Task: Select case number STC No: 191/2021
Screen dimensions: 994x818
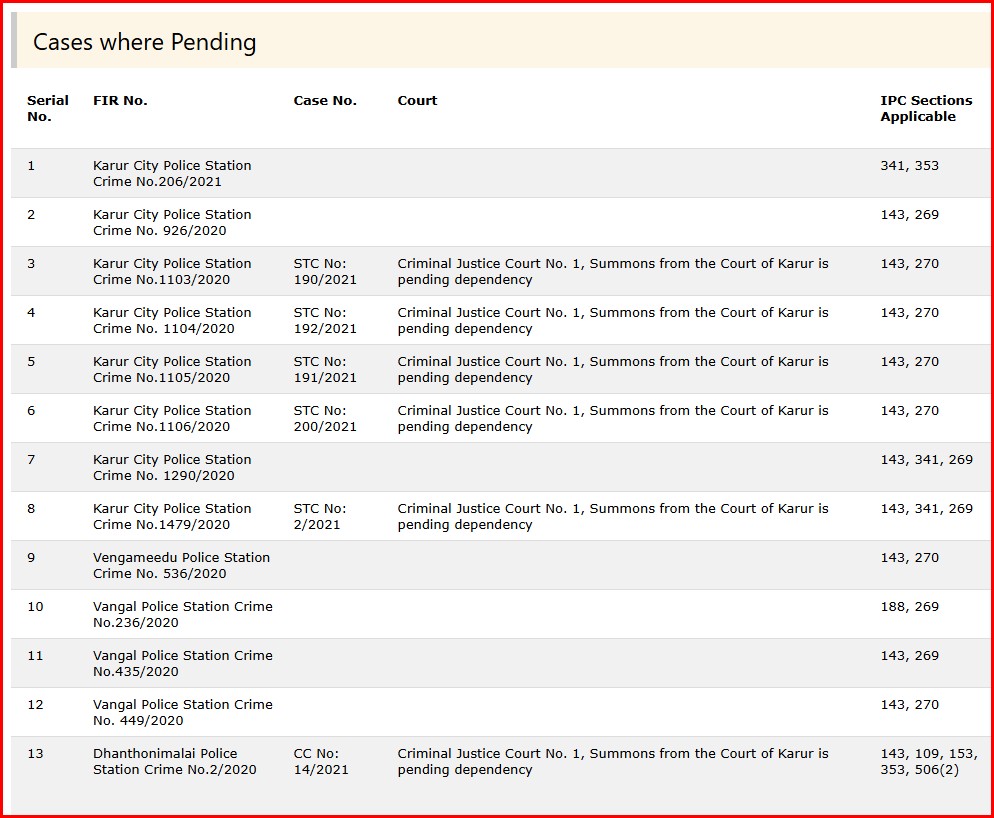Action: 325,369
